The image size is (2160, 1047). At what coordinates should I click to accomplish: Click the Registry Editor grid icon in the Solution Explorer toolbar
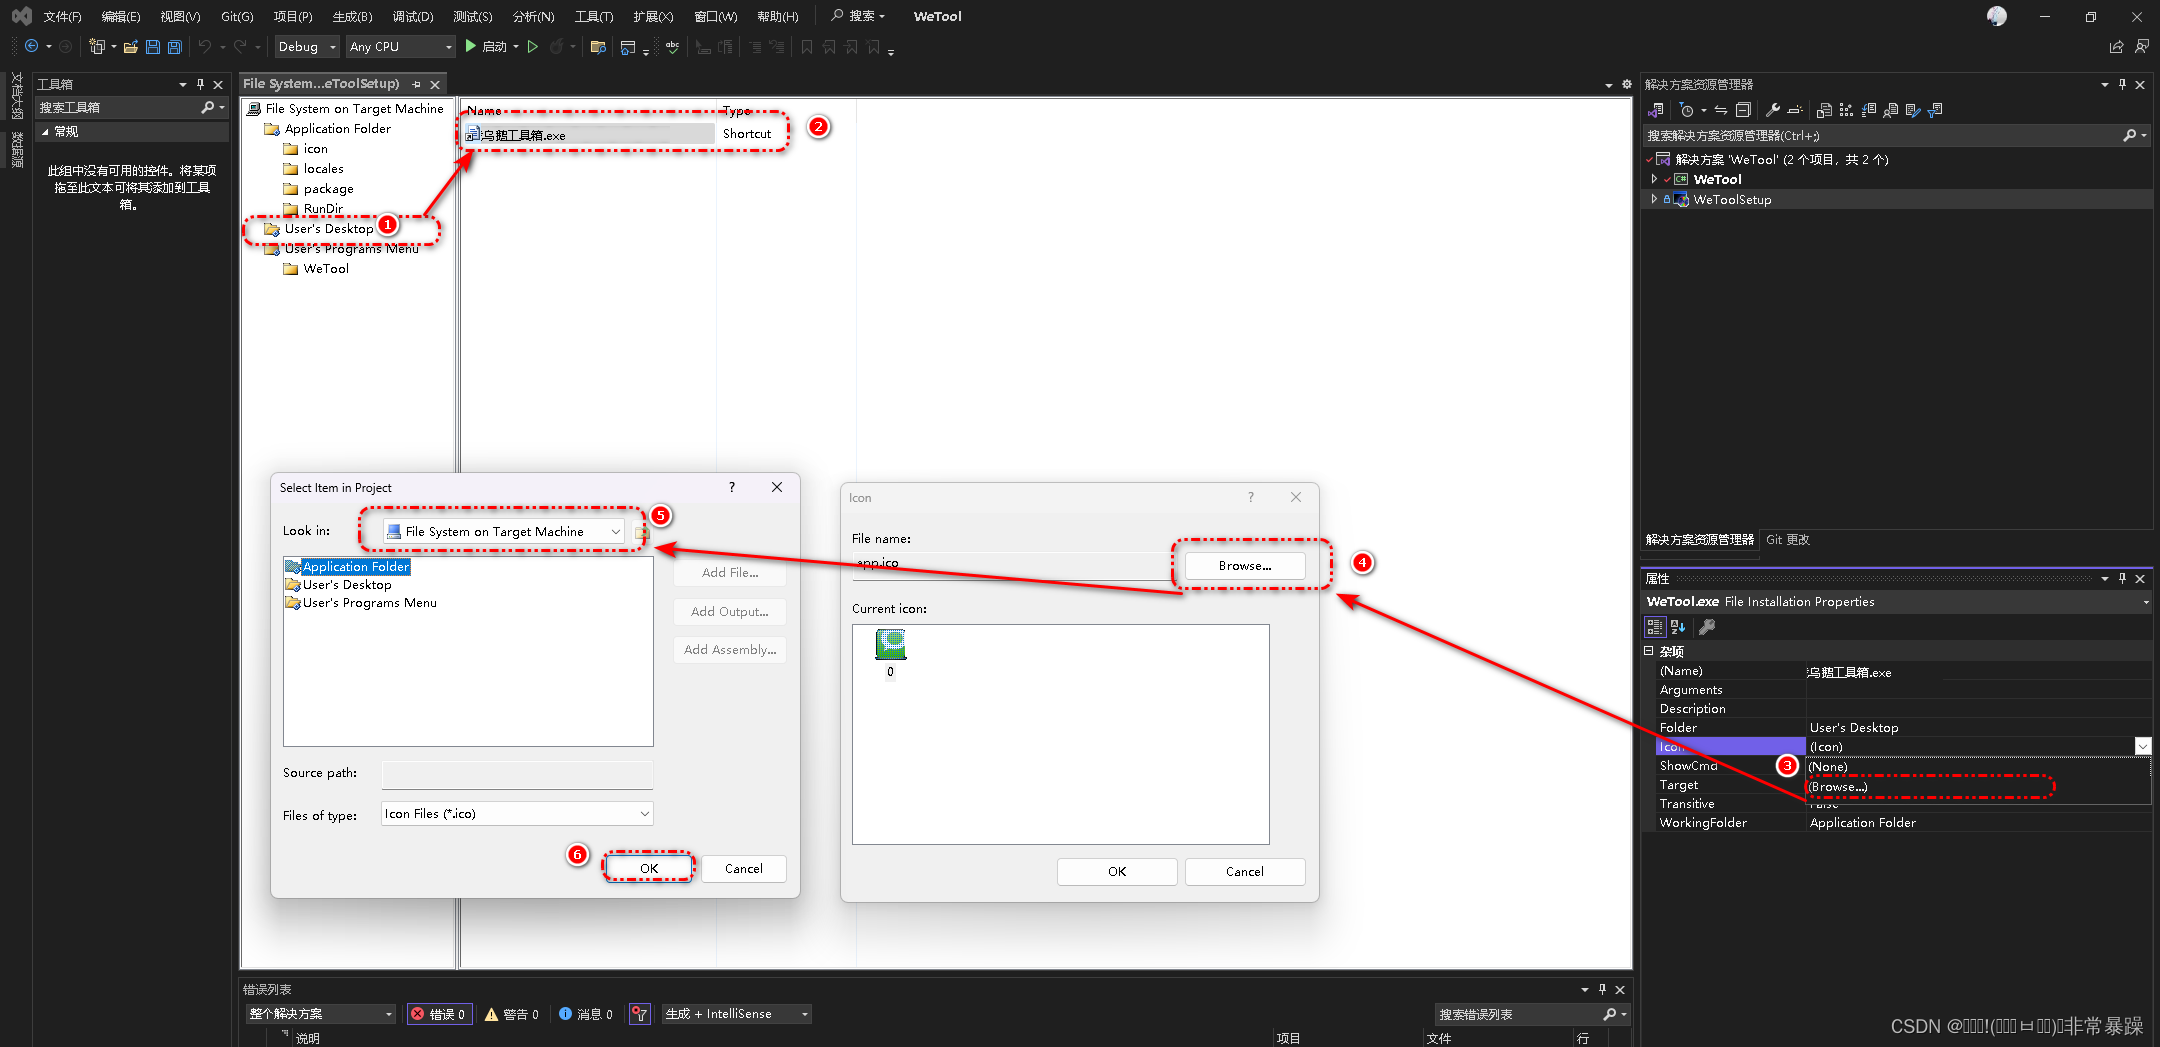[1846, 110]
